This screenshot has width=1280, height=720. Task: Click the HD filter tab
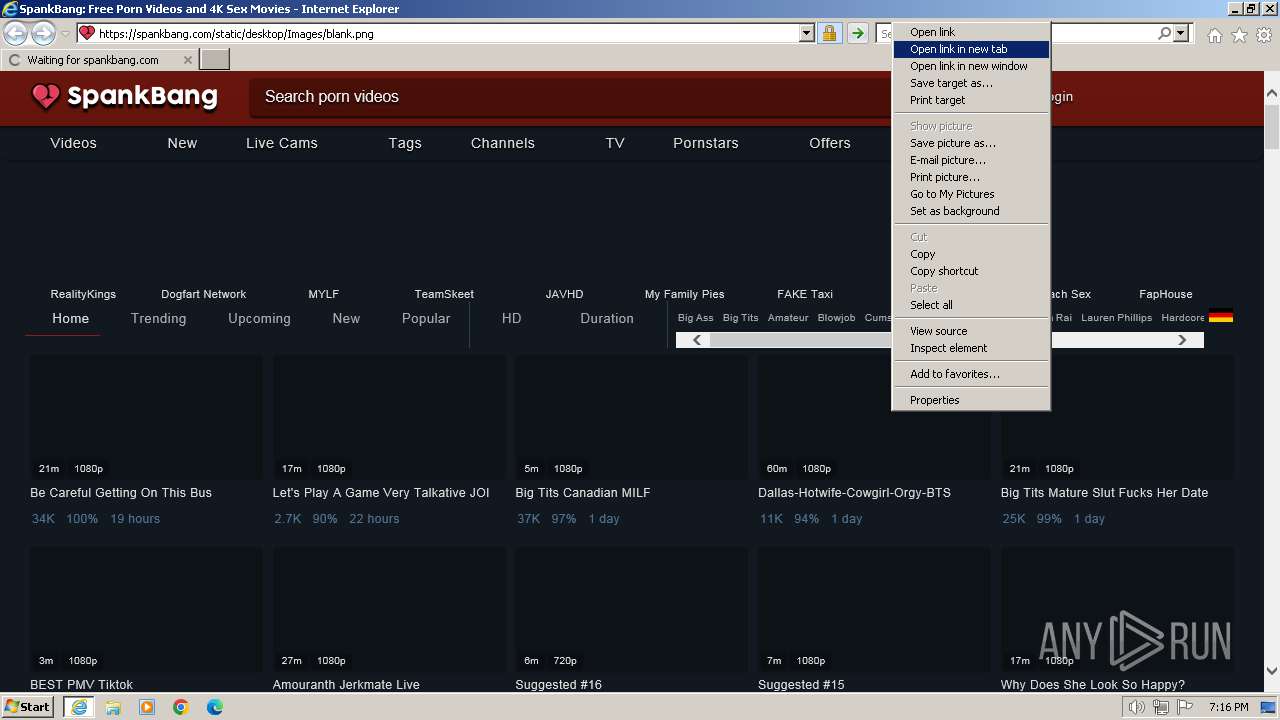511,318
